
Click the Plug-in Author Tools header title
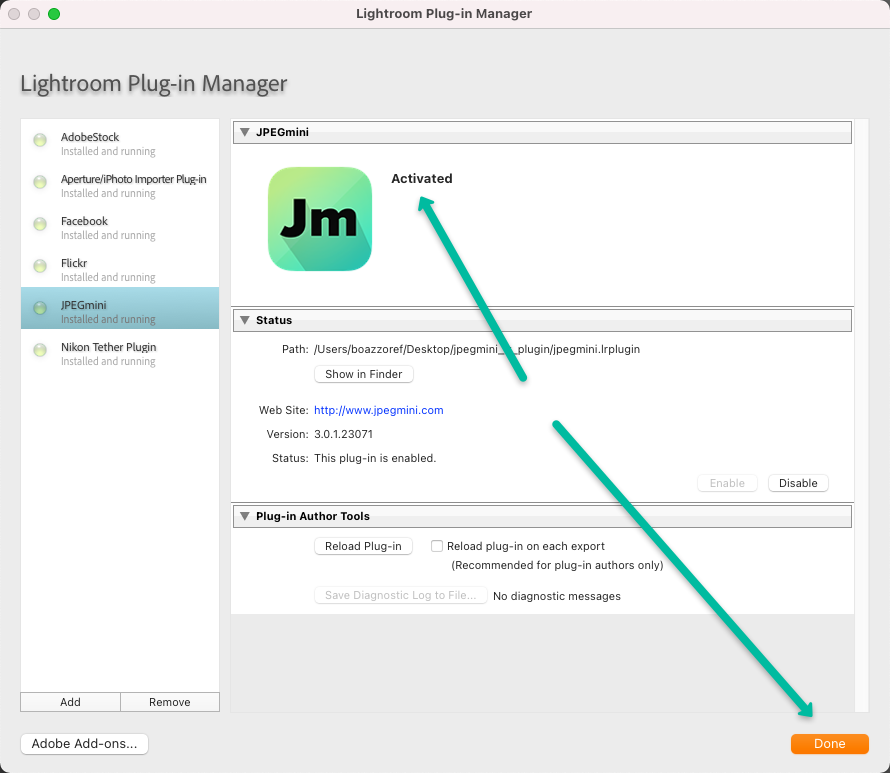(x=313, y=516)
